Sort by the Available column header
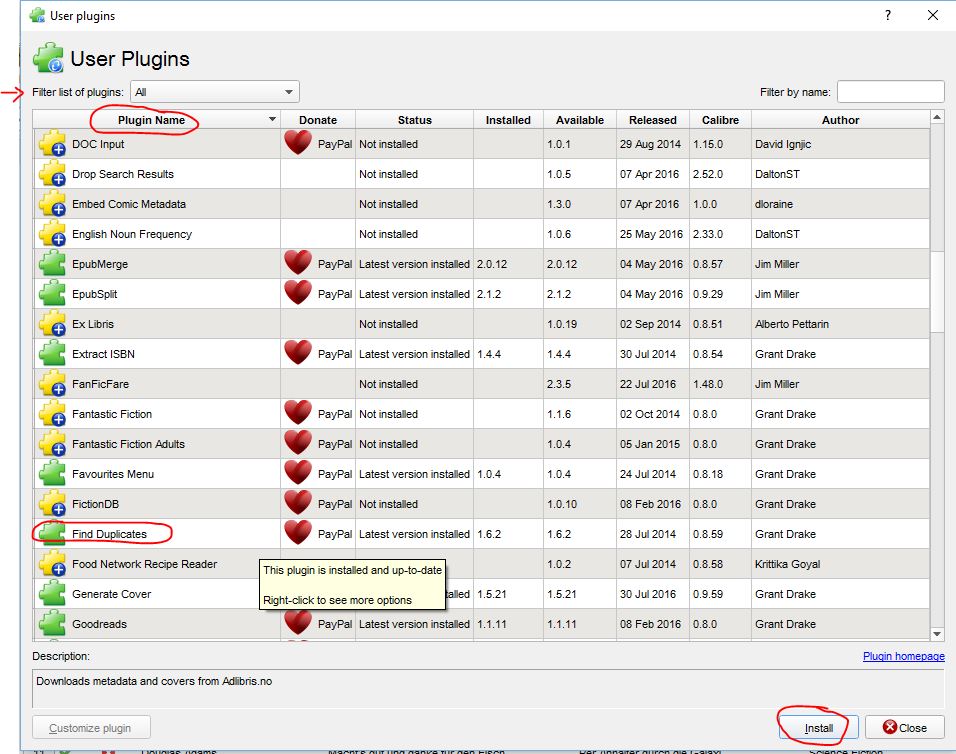Viewport: 956px width, 754px height. coord(580,120)
